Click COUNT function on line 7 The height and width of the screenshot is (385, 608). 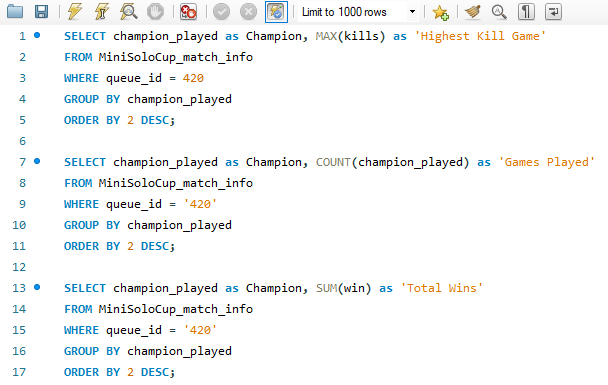coord(333,162)
